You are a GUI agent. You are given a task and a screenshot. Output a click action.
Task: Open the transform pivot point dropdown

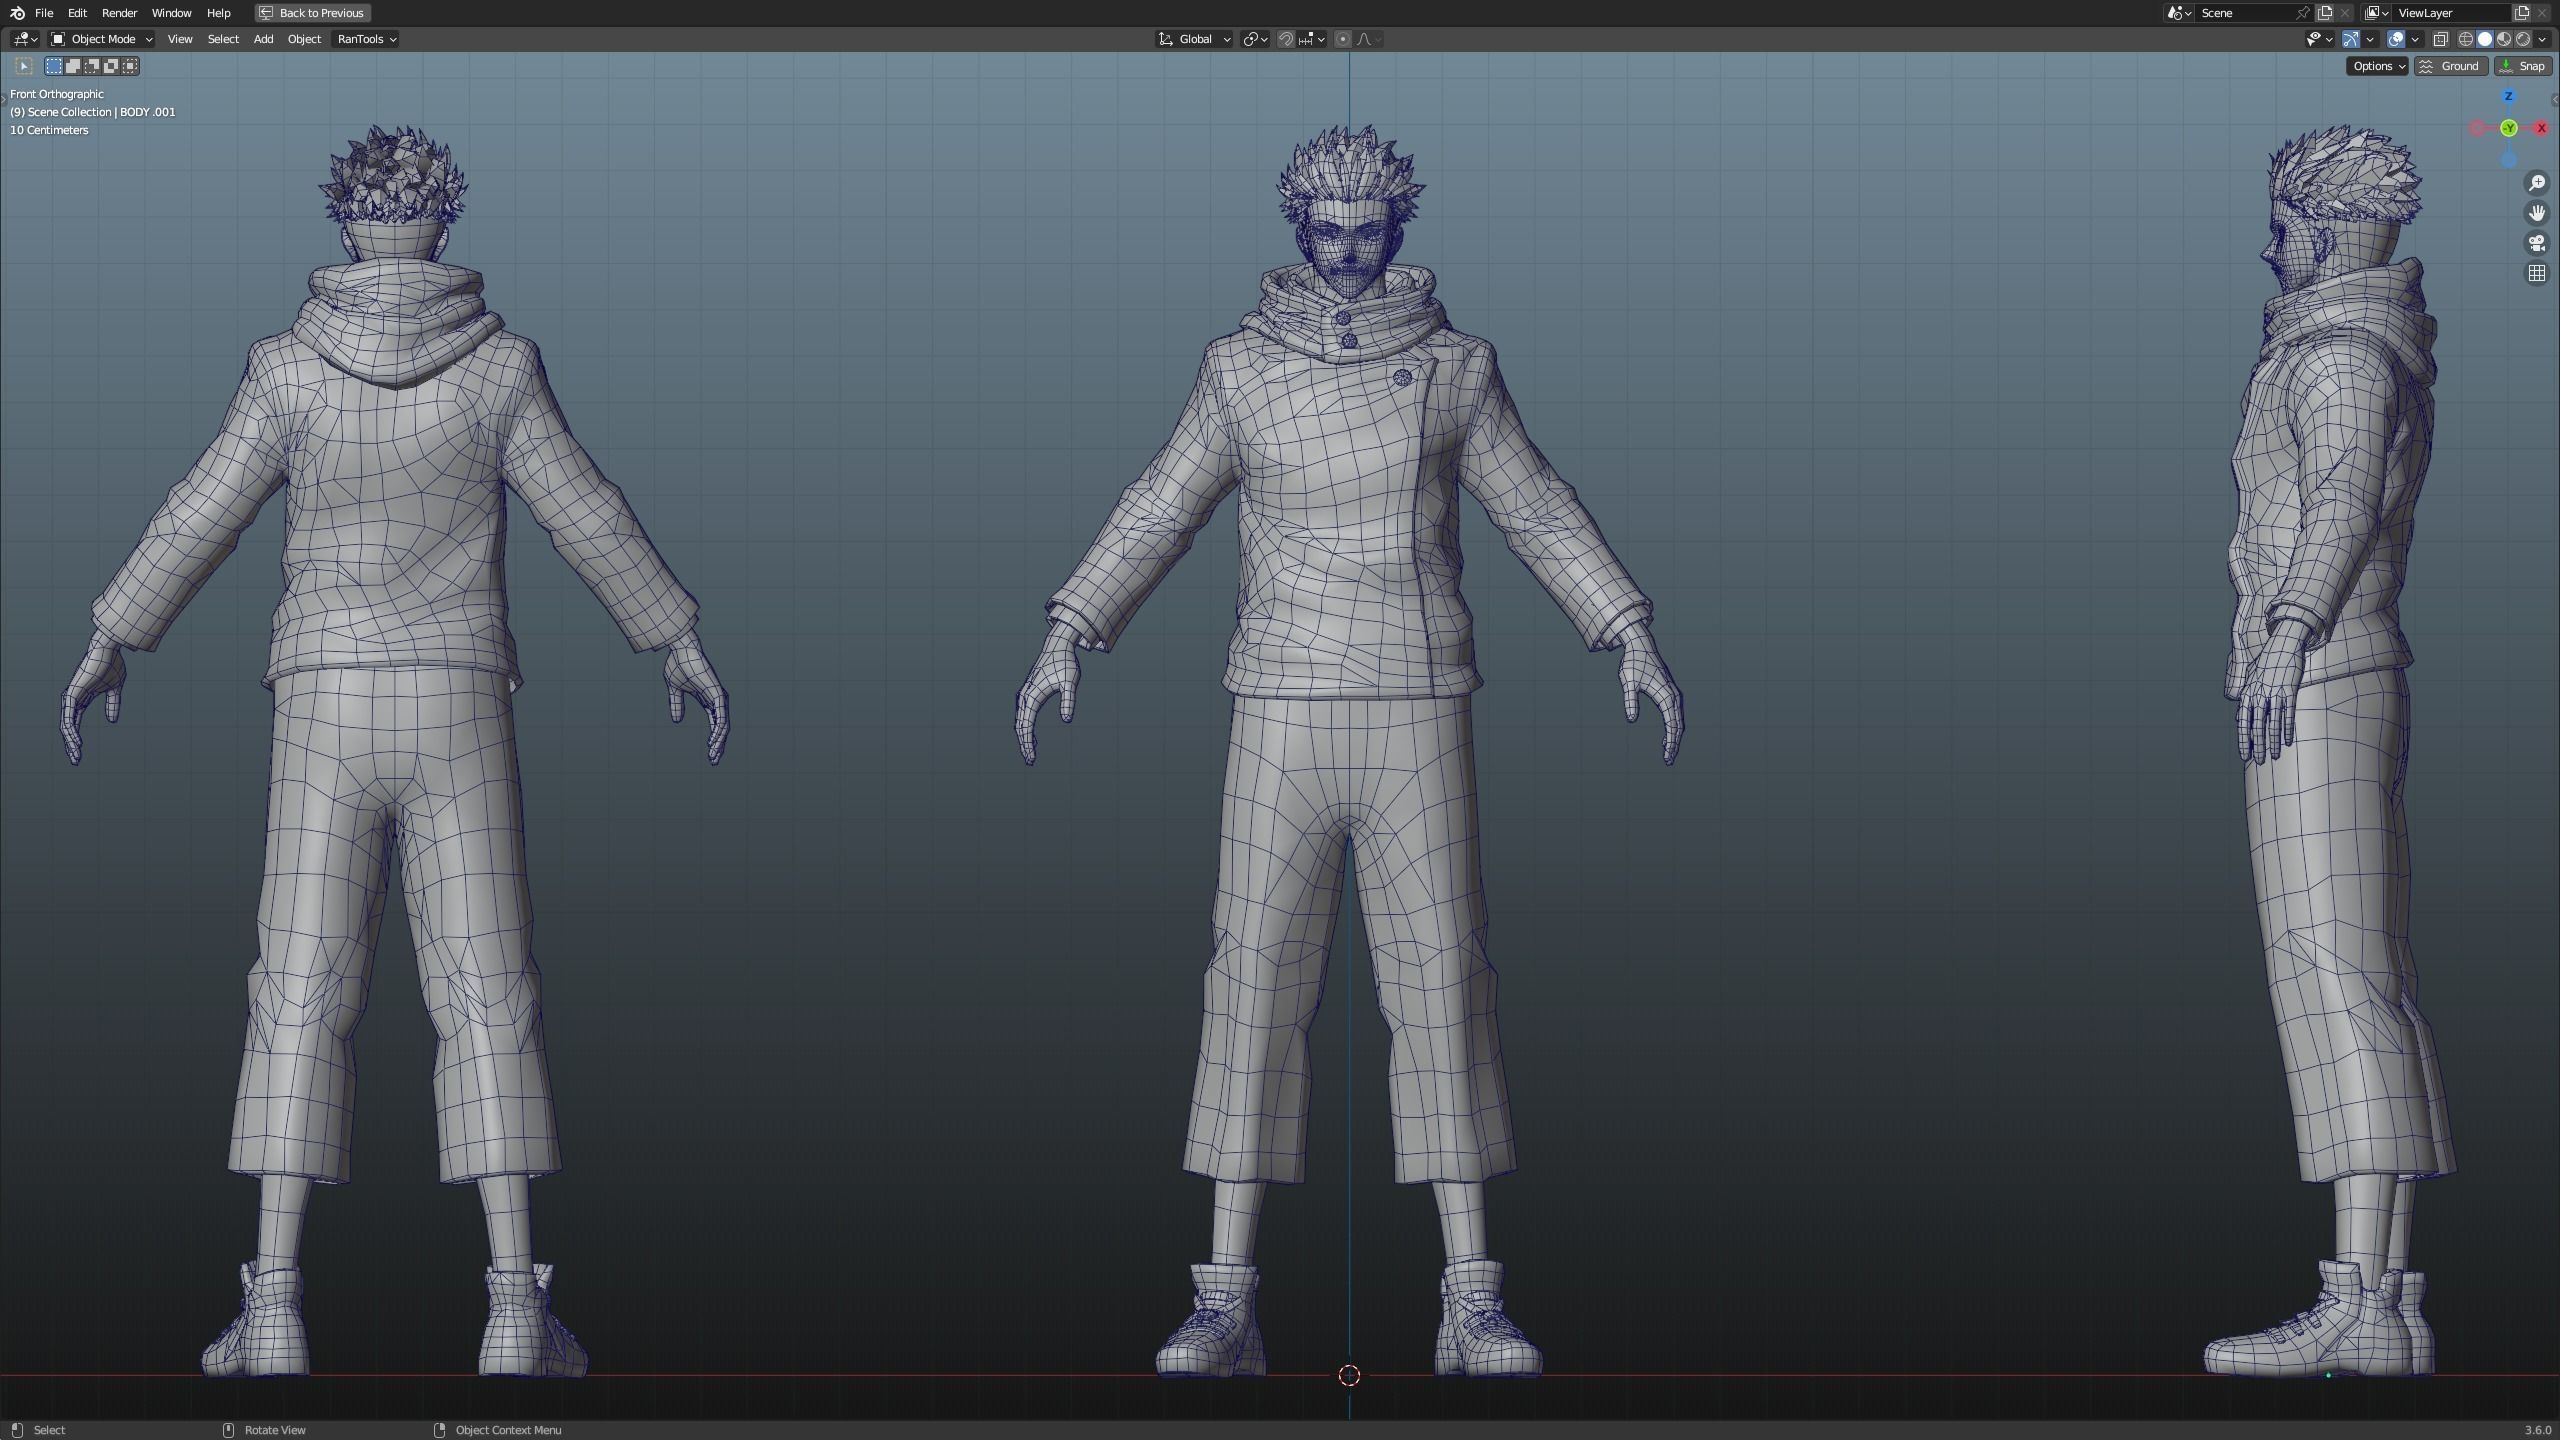[x=1255, y=39]
